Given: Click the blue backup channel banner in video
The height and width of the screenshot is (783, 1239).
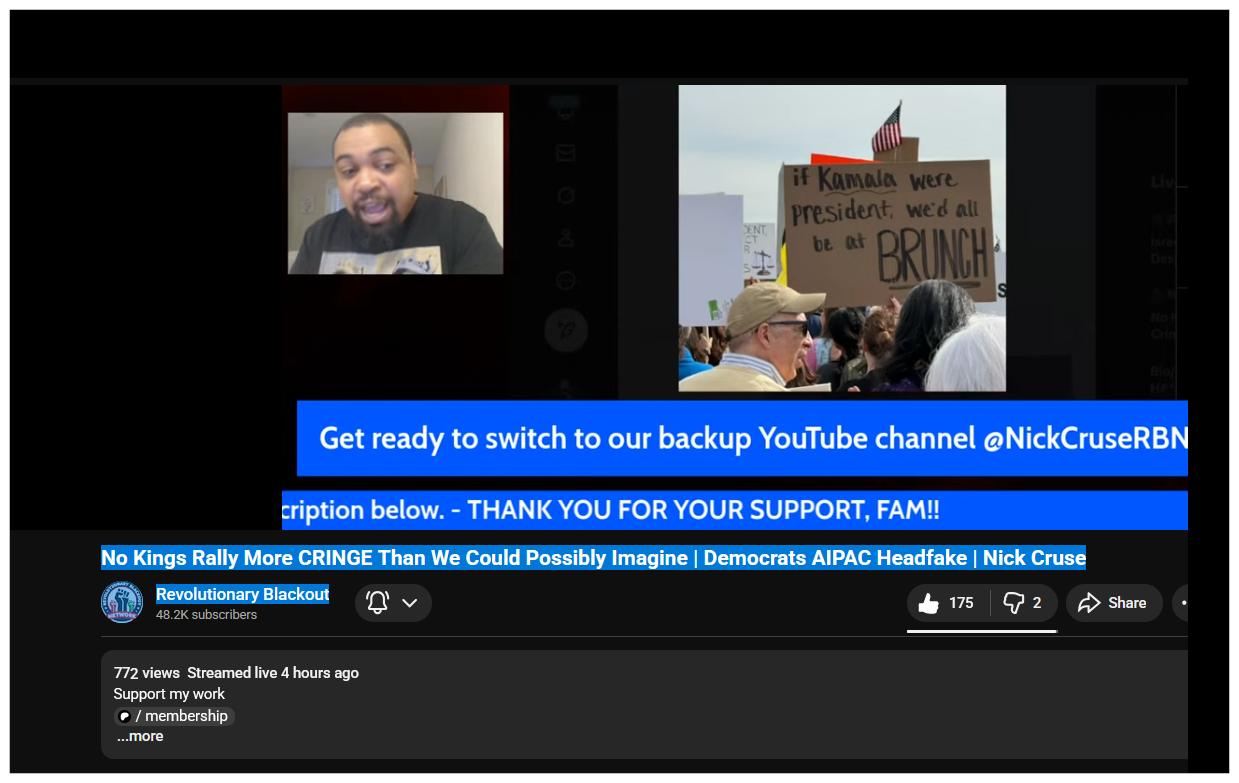Looking at the screenshot, I should (741, 438).
